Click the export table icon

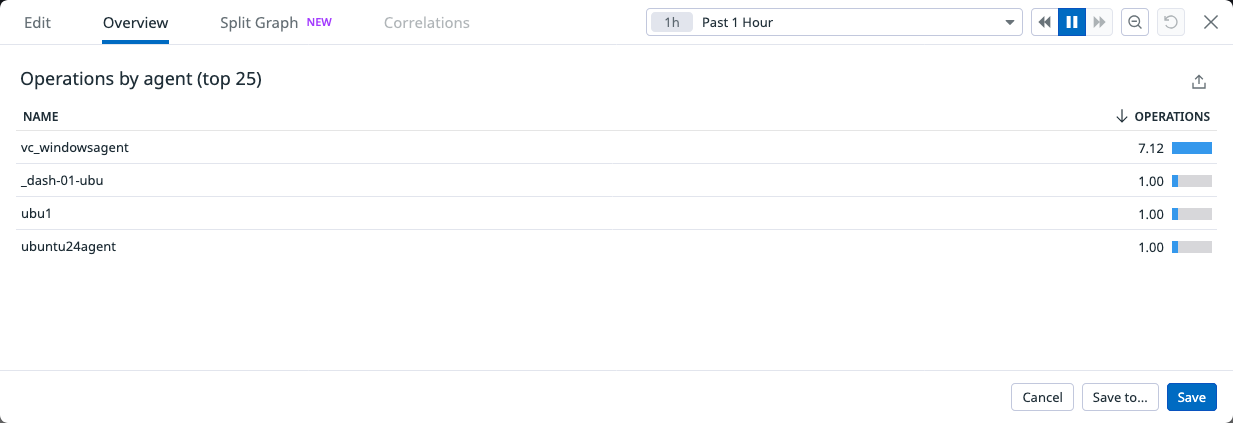[1200, 83]
